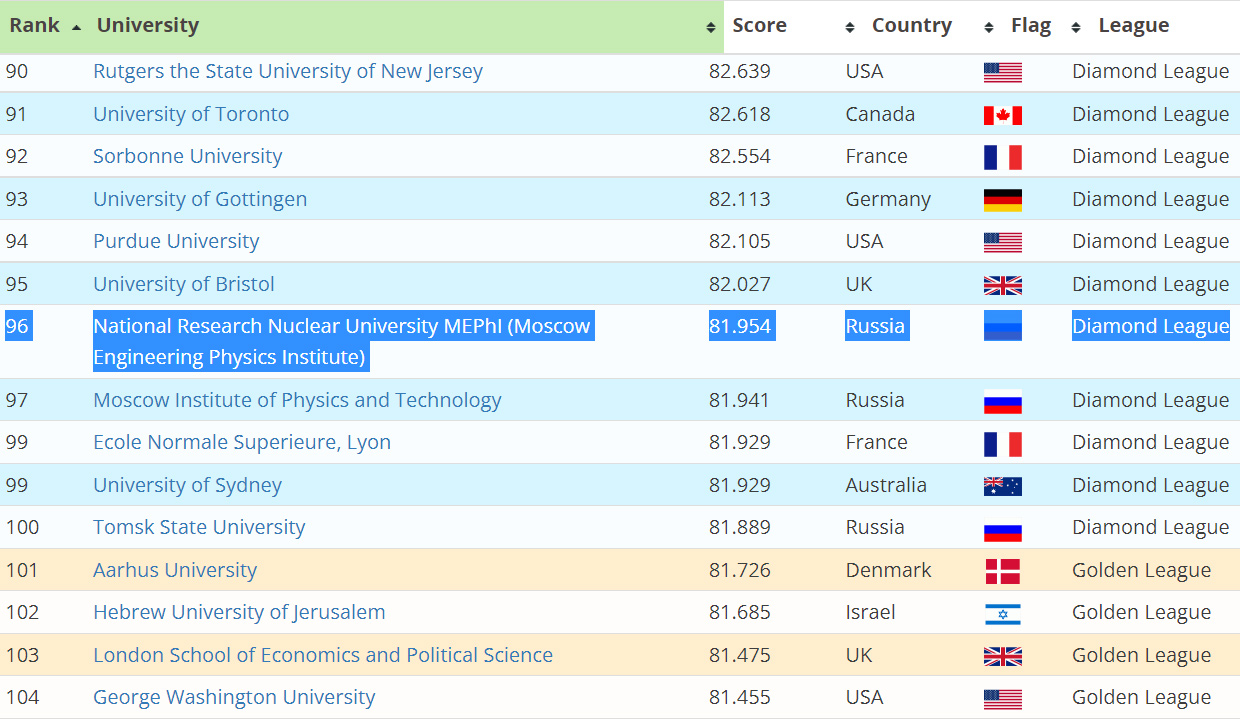The width and height of the screenshot is (1240, 719).
Task: Sort the table by the Rank column
Action: 45,26
